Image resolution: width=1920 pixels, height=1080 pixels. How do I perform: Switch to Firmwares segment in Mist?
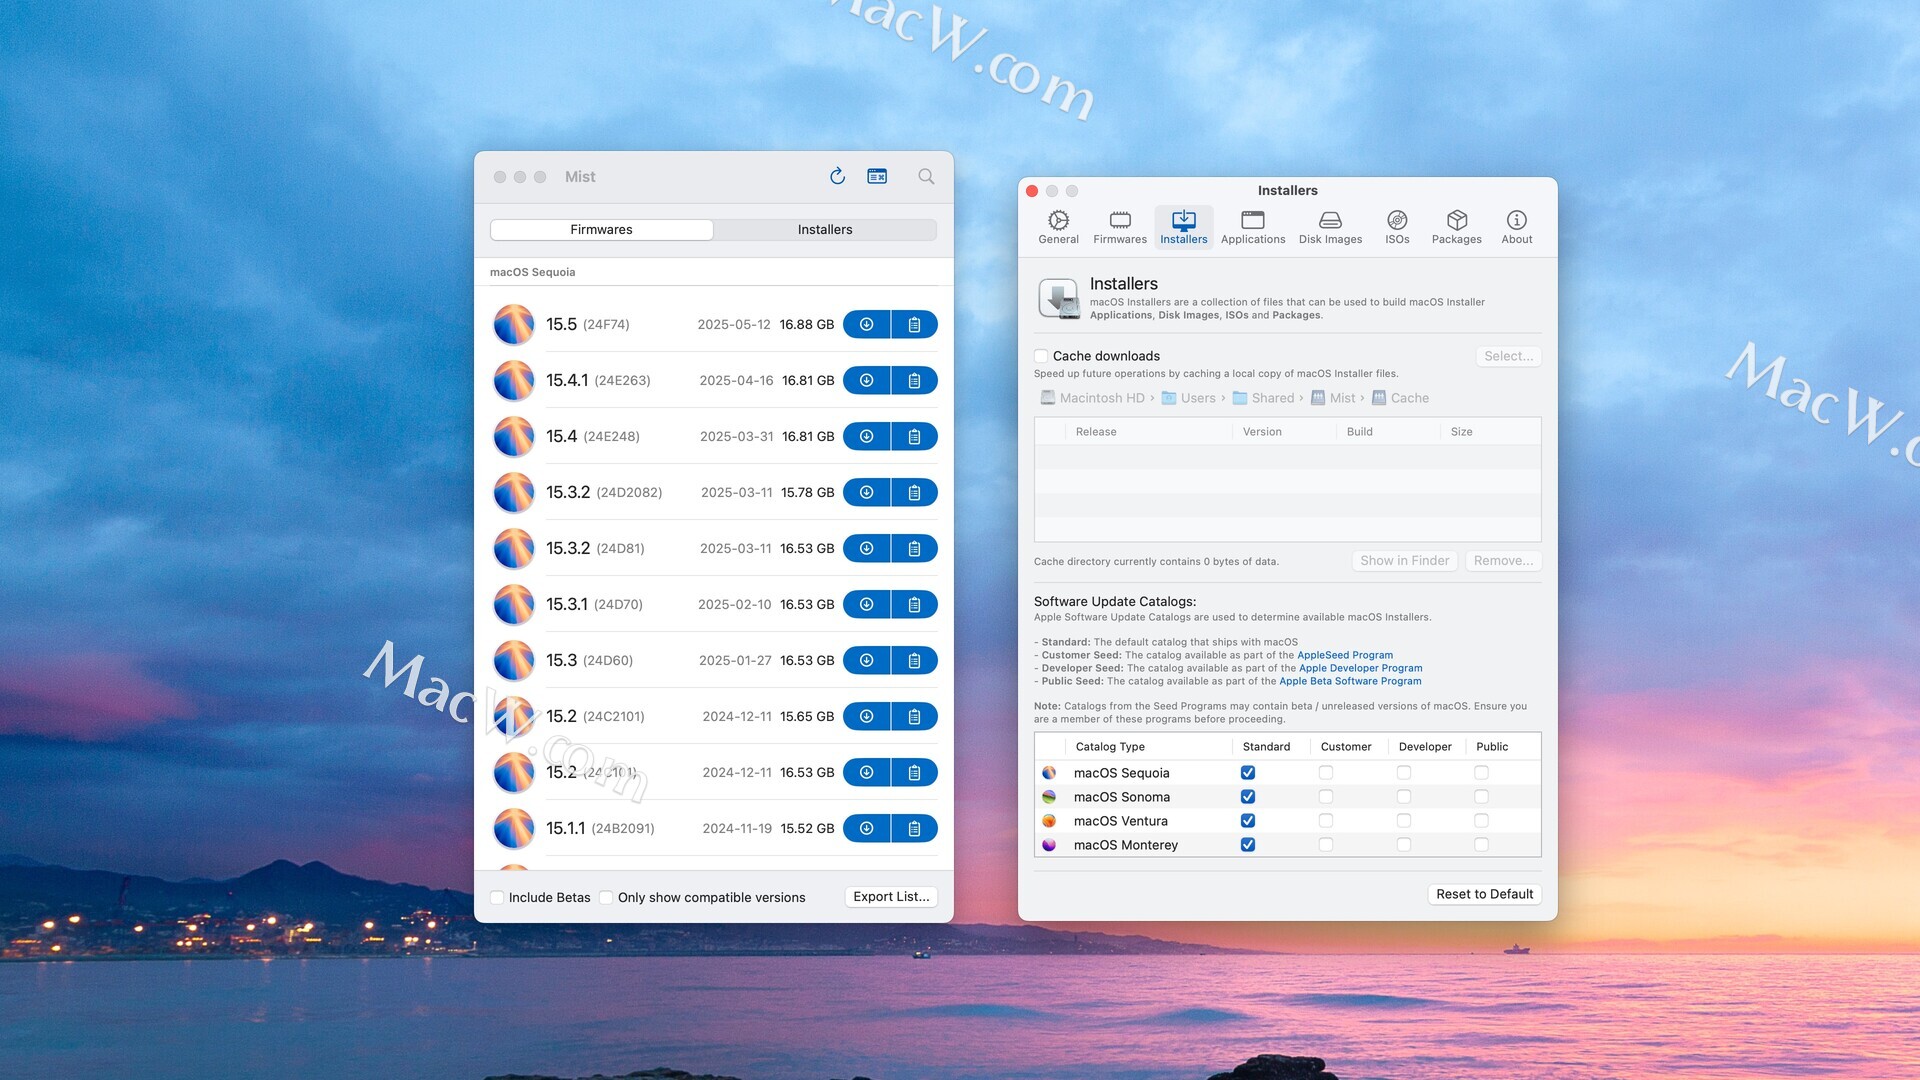tap(601, 229)
